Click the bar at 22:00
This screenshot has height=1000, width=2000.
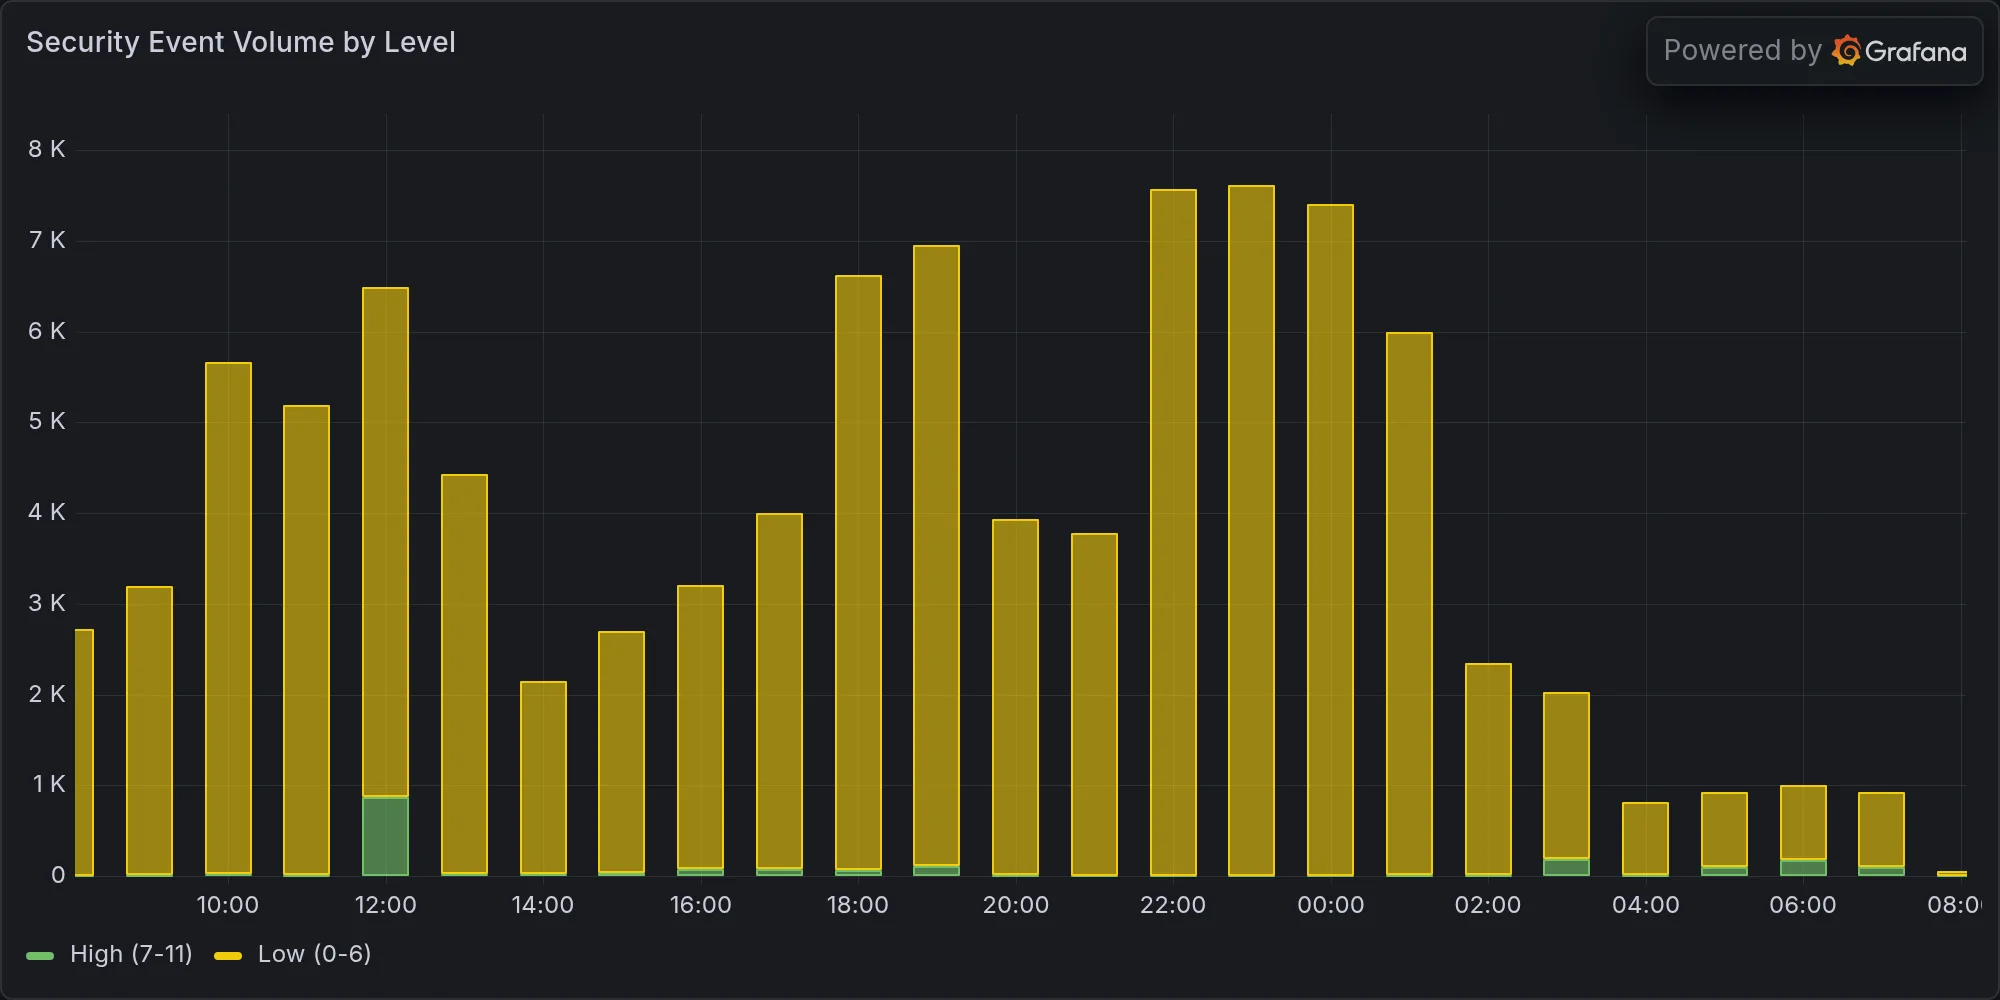(1173, 533)
